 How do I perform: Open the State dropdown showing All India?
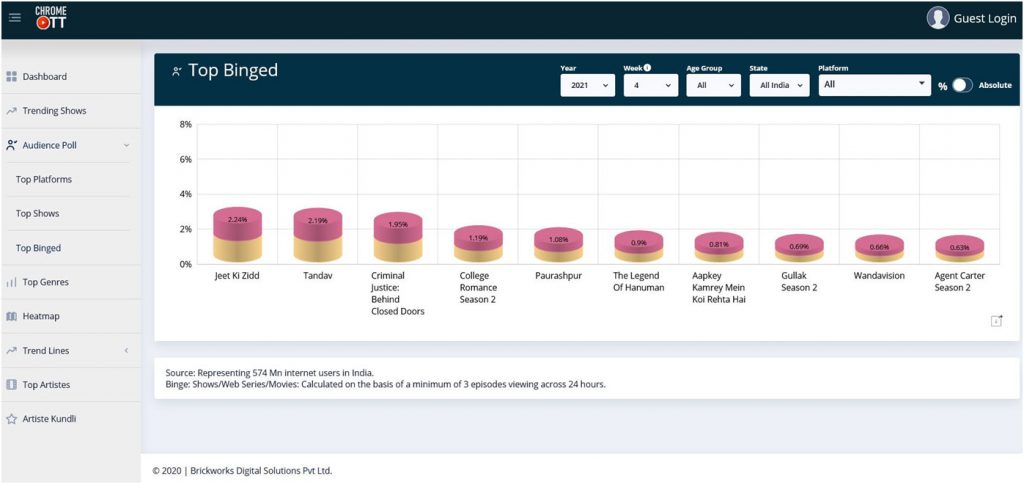779,86
